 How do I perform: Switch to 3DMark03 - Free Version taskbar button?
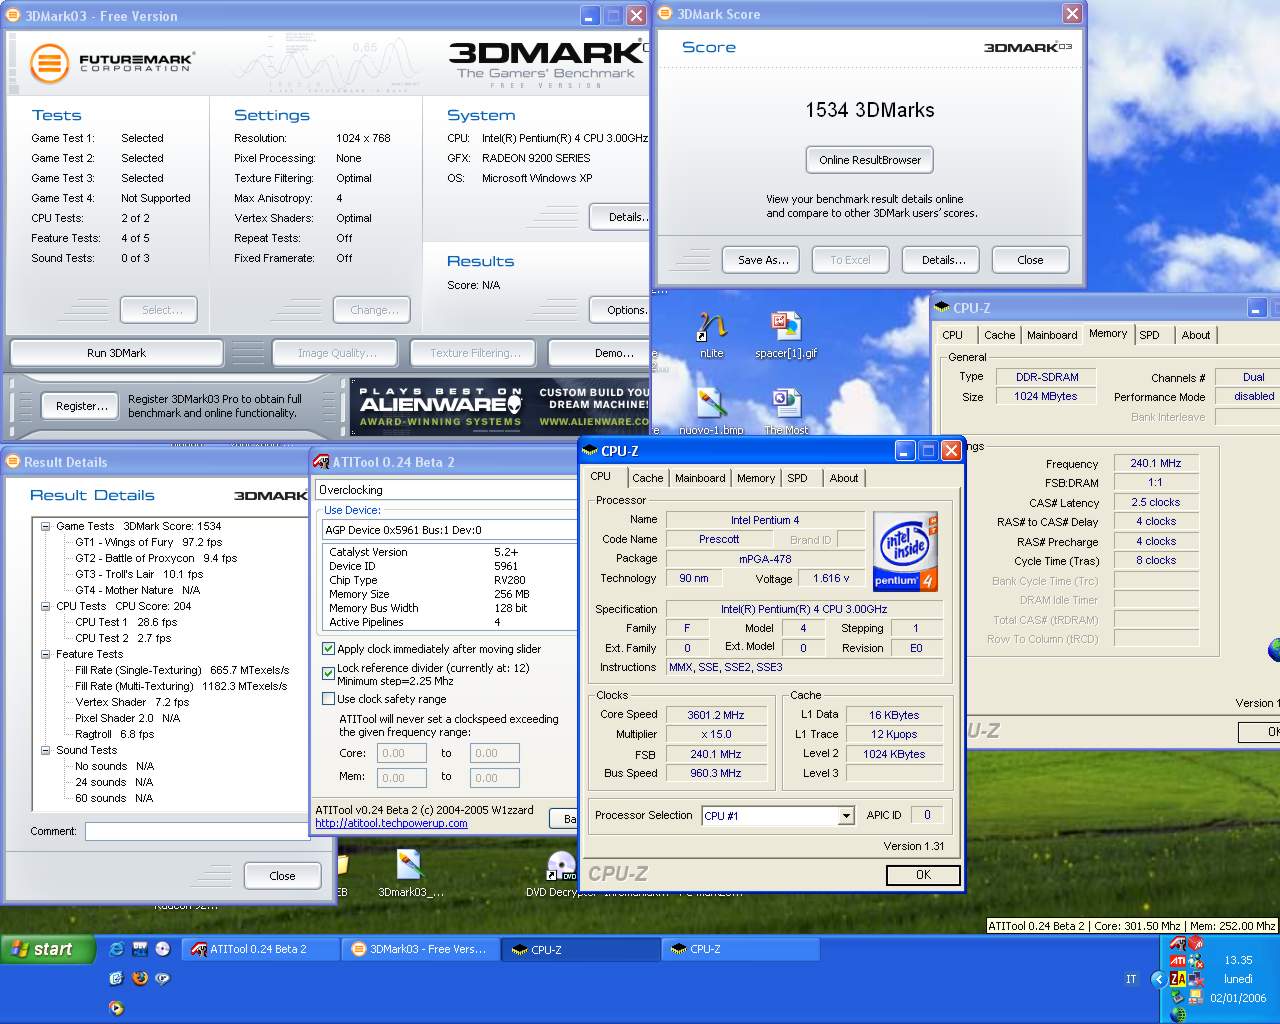coord(421,949)
